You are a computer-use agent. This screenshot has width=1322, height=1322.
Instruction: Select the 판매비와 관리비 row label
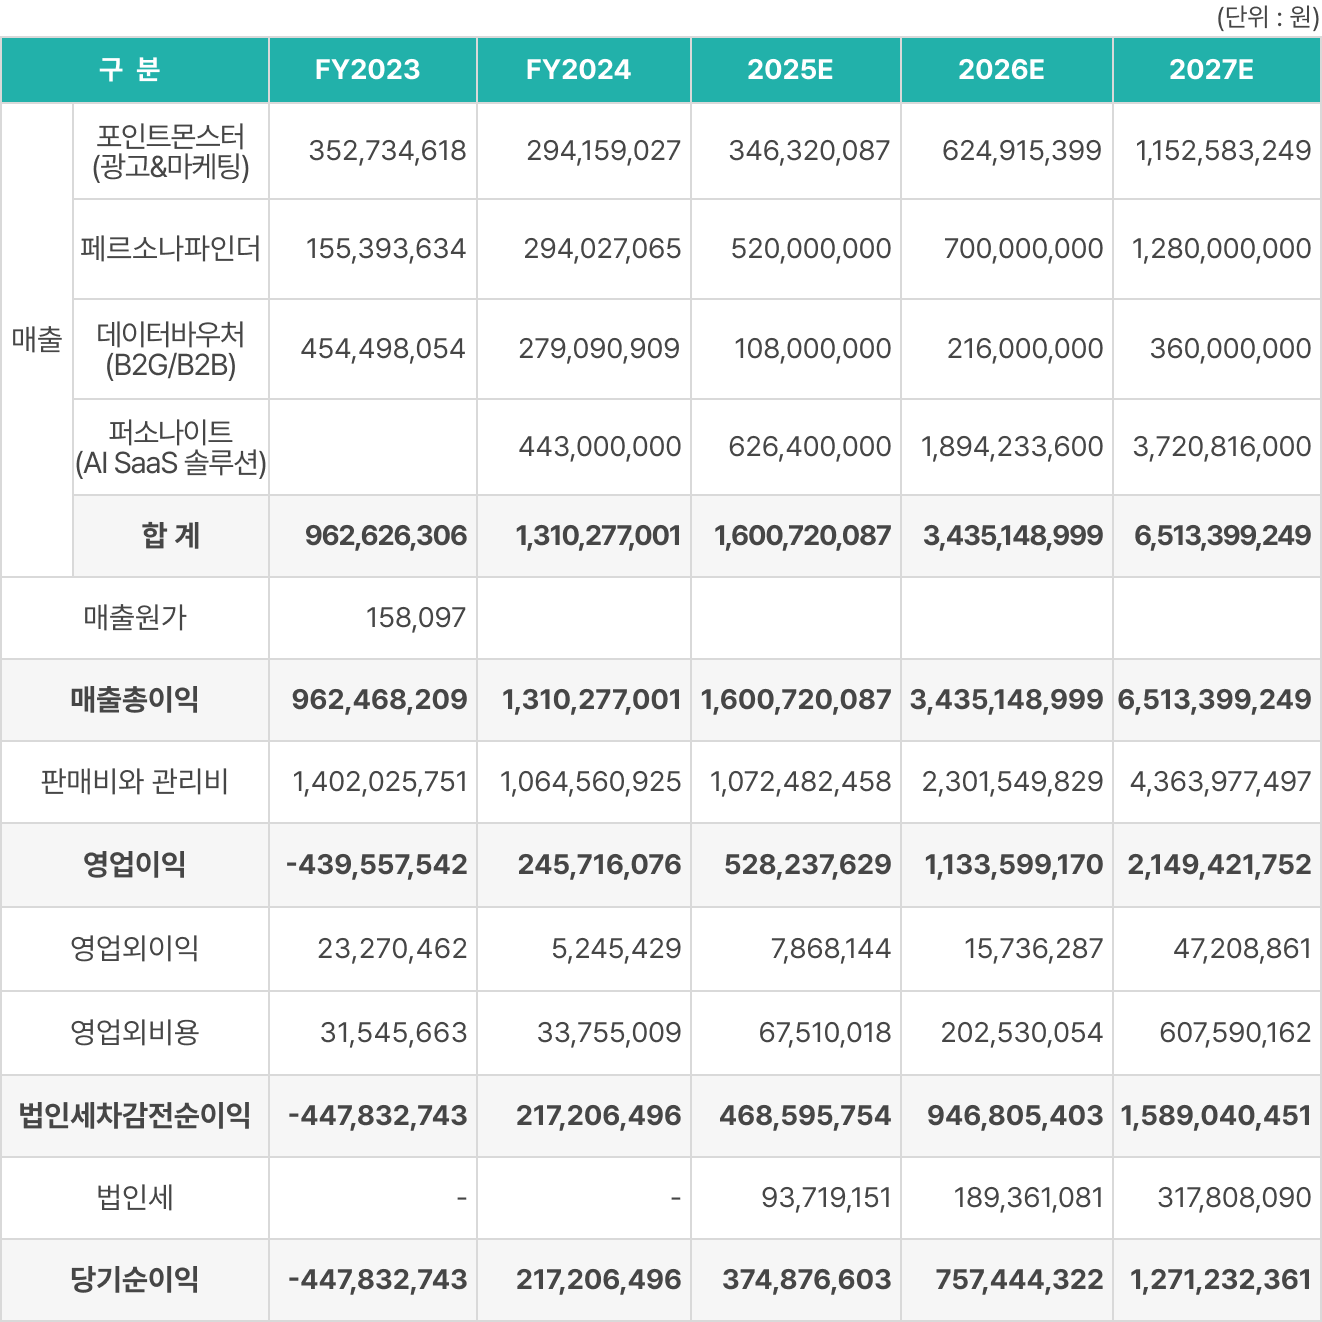[135, 782]
